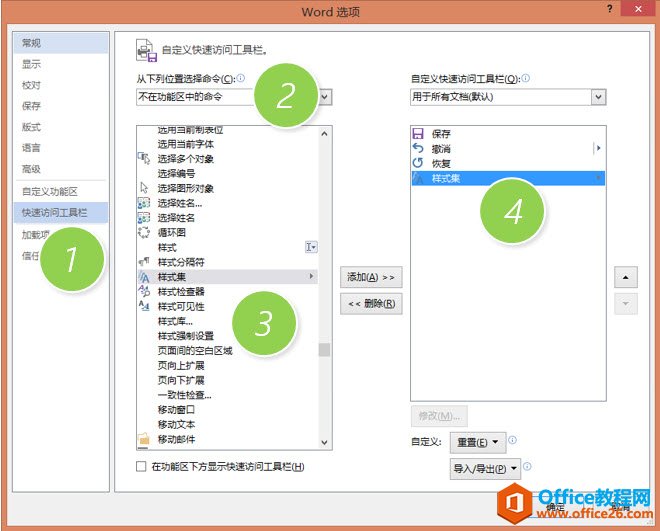Open the 导入/导出(P) dropdown button

coord(485,469)
